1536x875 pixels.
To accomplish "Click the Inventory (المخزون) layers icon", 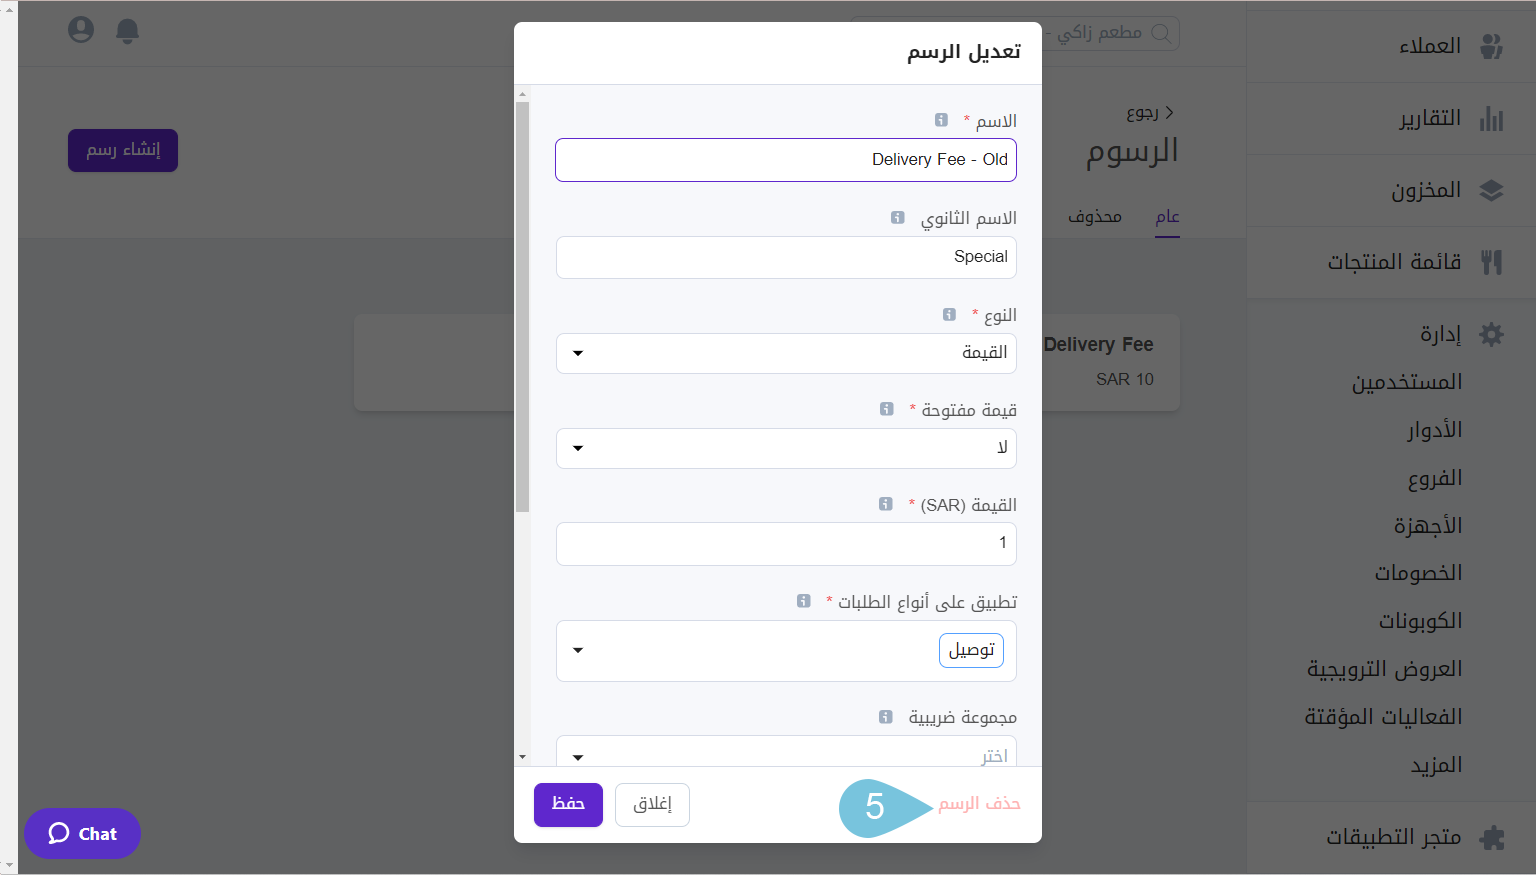I will [x=1491, y=191].
